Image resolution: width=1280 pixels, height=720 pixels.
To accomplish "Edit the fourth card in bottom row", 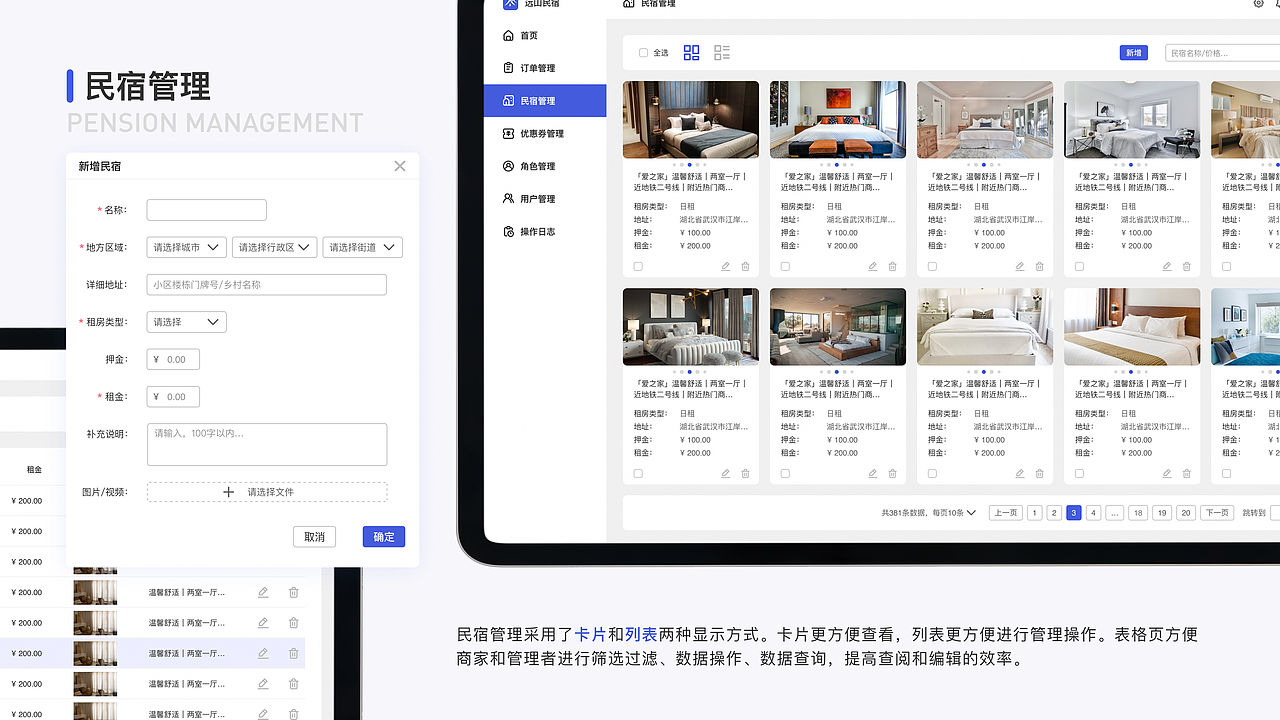I will click(1167, 474).
